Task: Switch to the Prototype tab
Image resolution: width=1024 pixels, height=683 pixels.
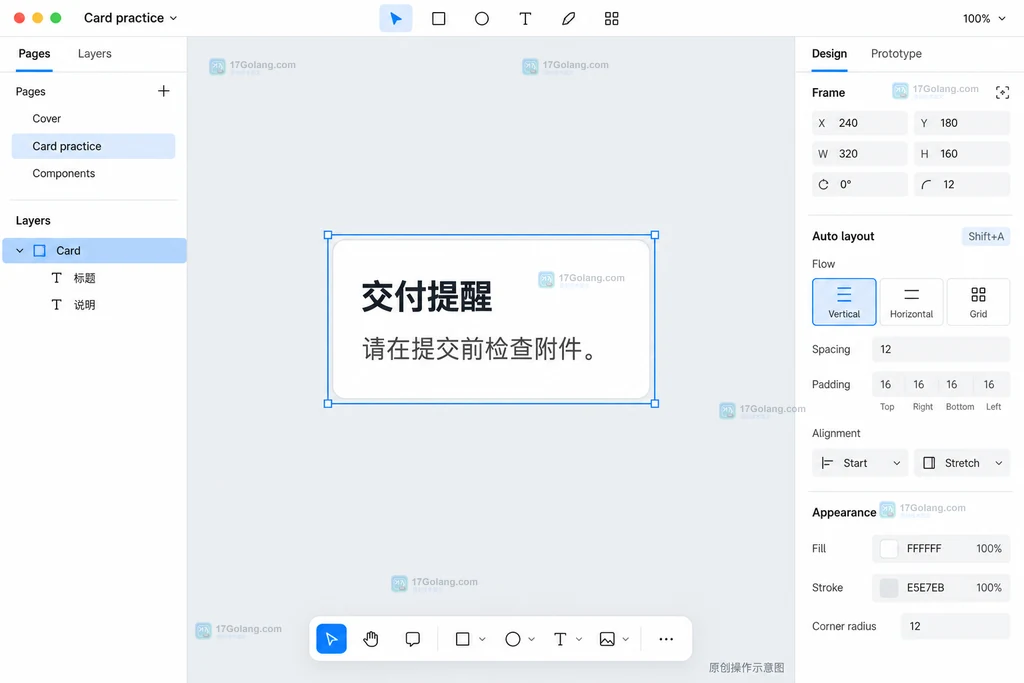Action: [x=896, y=54]
